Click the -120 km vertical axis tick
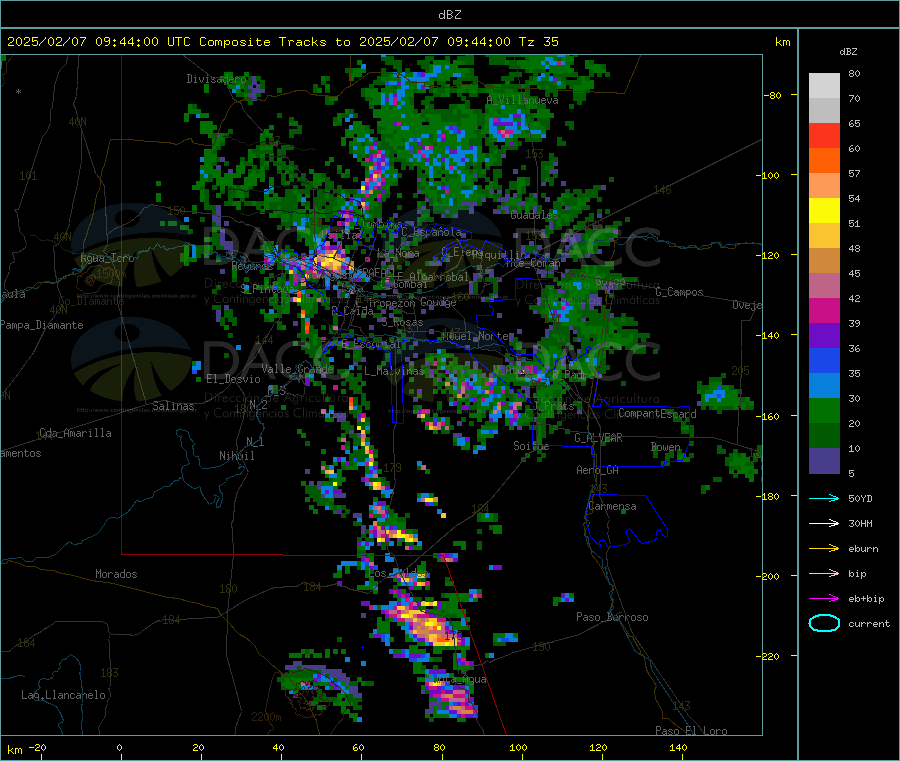 (770, 255)
